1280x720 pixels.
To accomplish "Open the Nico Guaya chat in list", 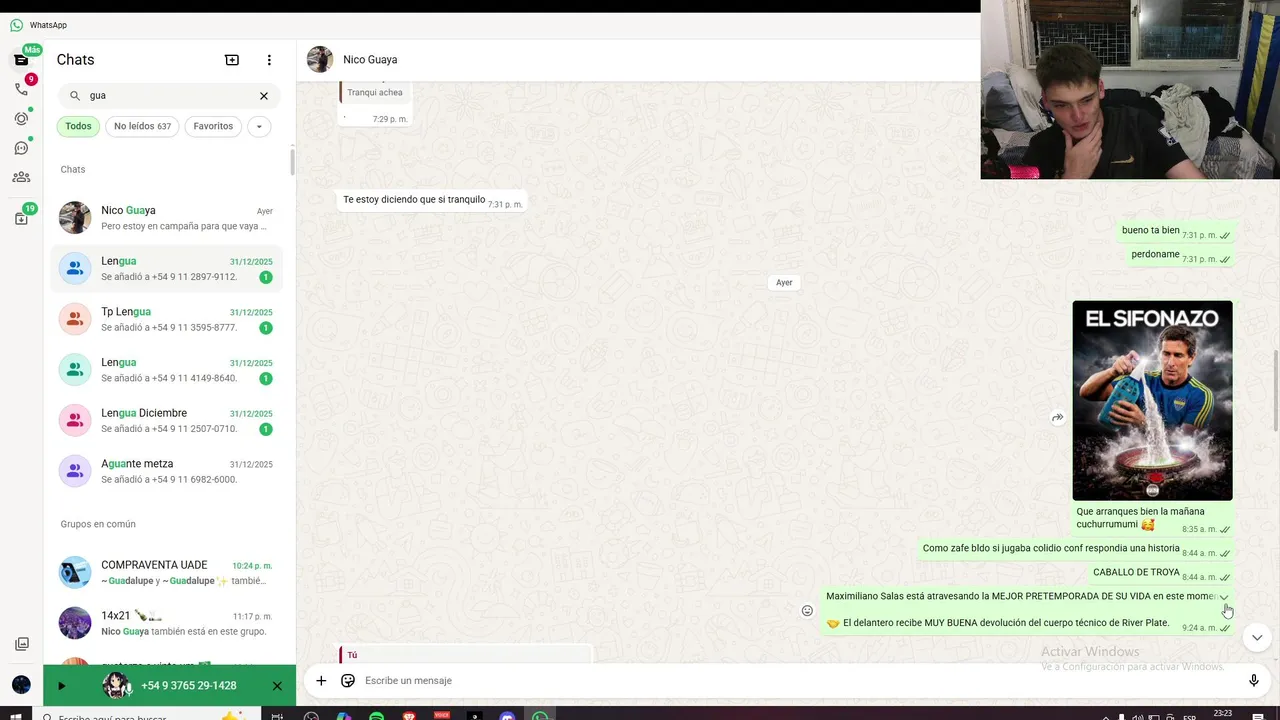I will [x=167, y=218].
